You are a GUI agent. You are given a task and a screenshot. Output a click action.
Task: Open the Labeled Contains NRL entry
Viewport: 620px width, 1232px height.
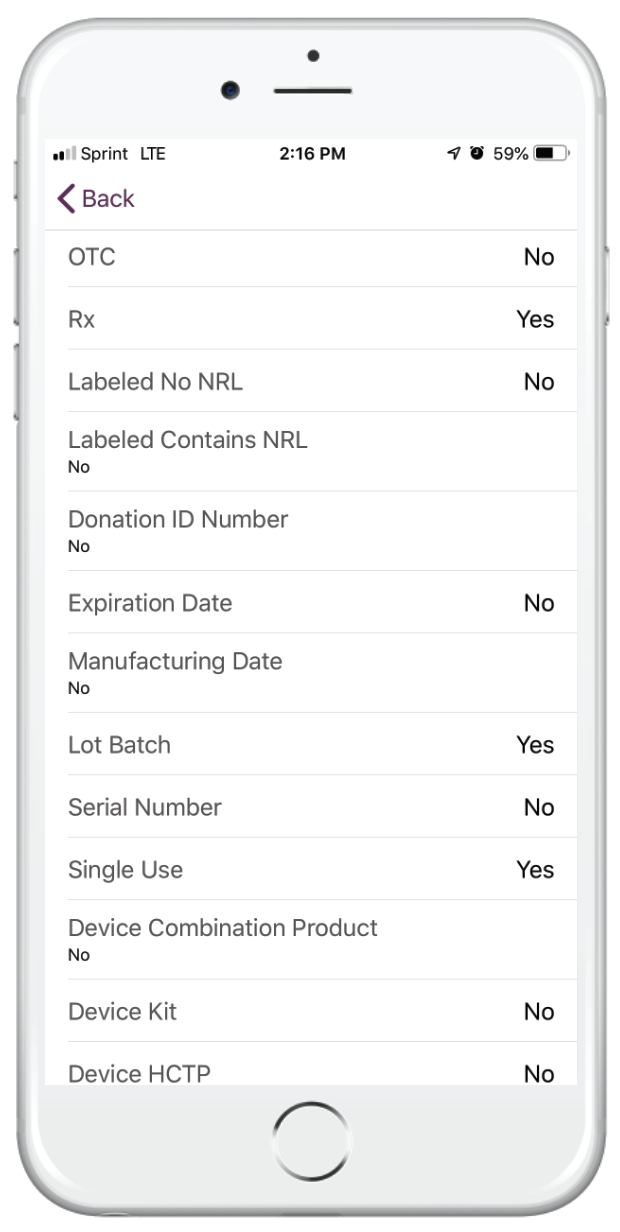[x=310, y=451]
